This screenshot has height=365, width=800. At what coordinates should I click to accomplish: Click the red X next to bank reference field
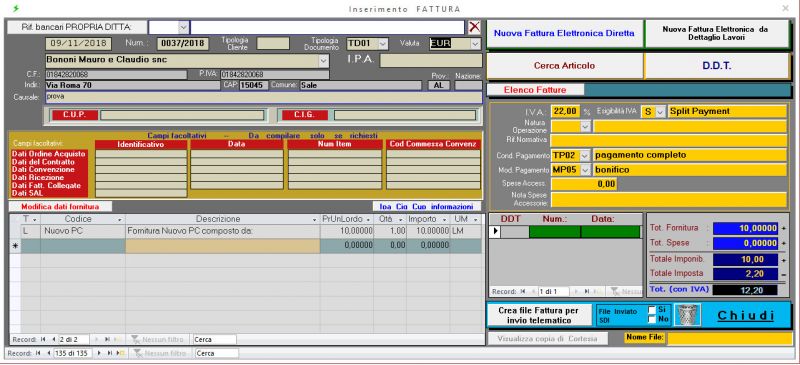(x=474, y=27)
